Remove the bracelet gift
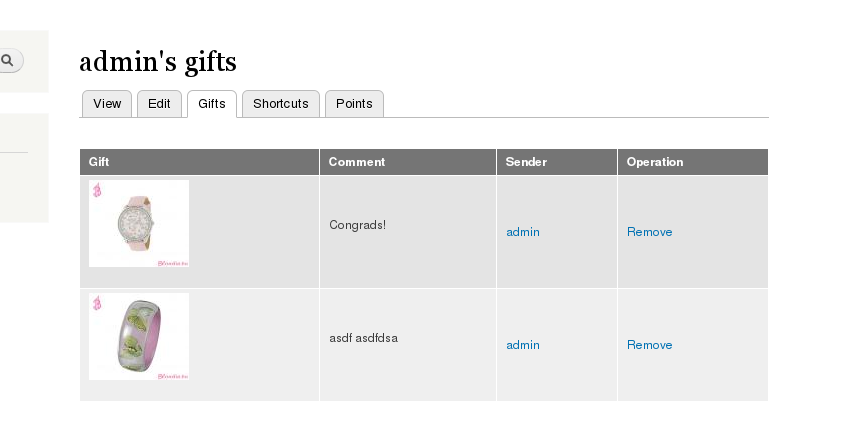This screenshot has height=447, width=842. 649,345
